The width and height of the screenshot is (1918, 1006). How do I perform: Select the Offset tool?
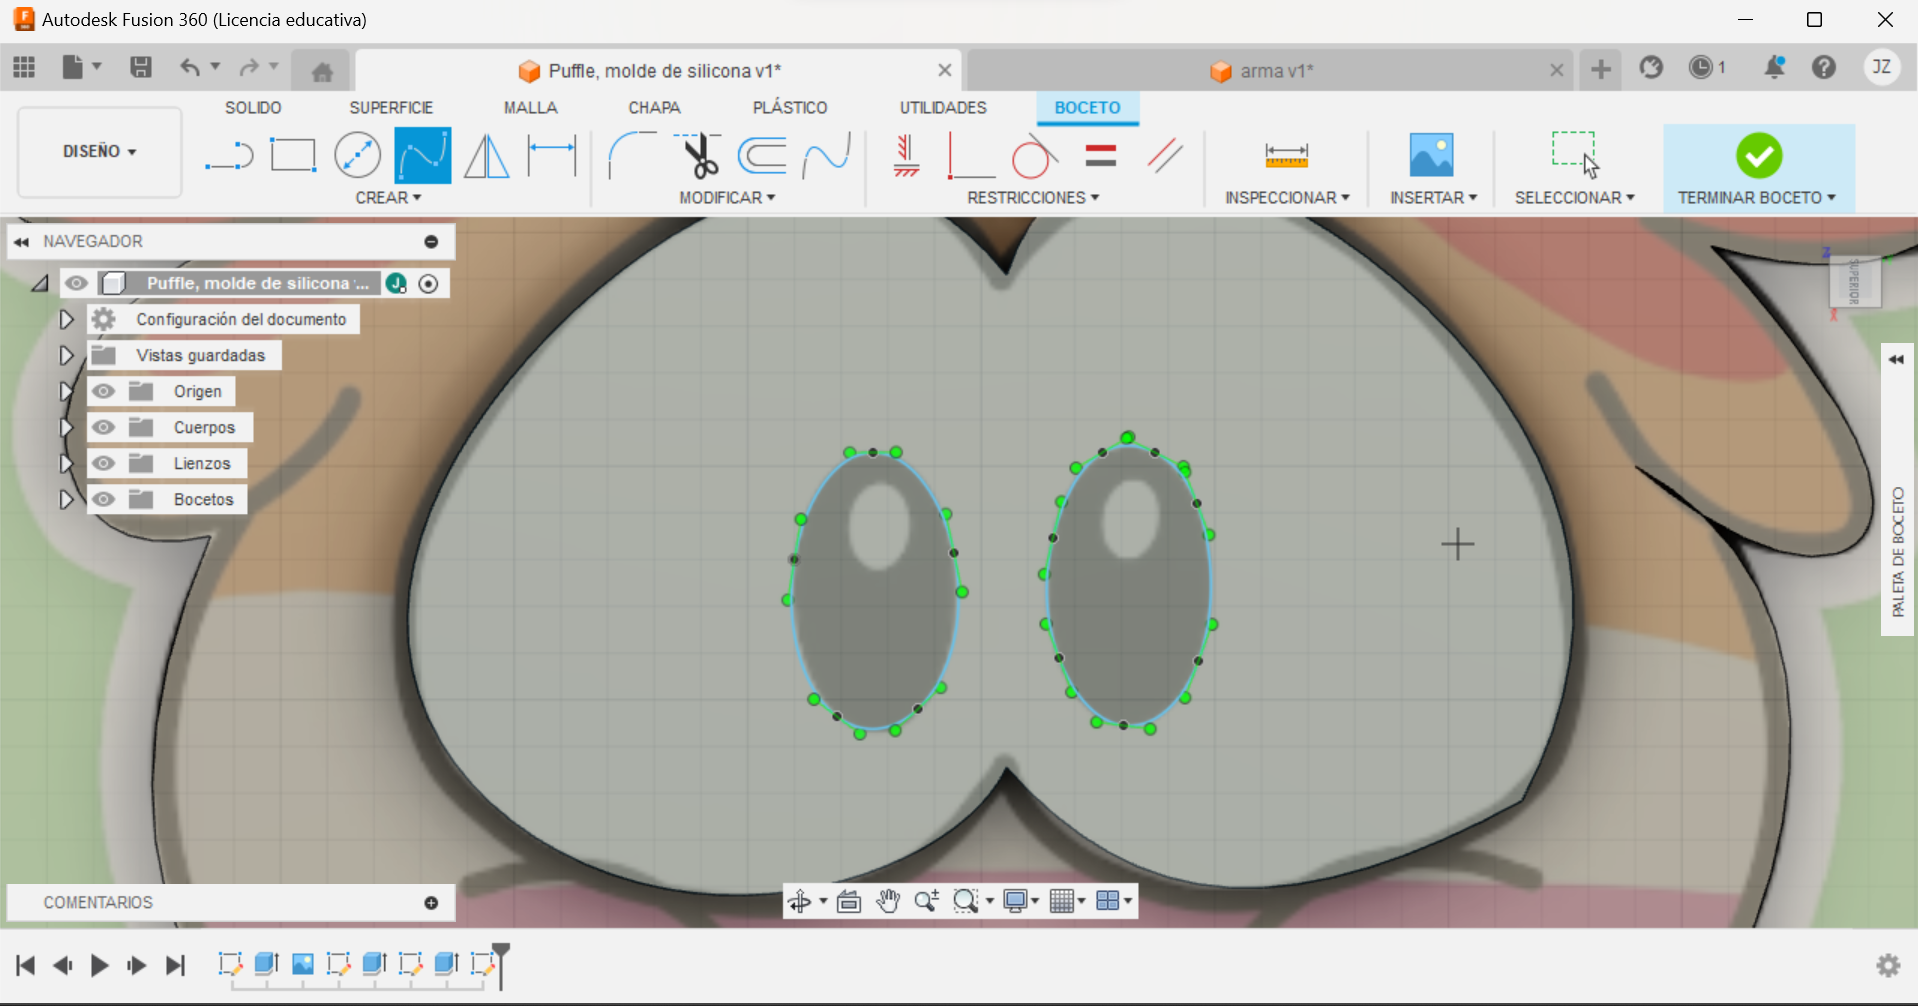coord(762,156)
